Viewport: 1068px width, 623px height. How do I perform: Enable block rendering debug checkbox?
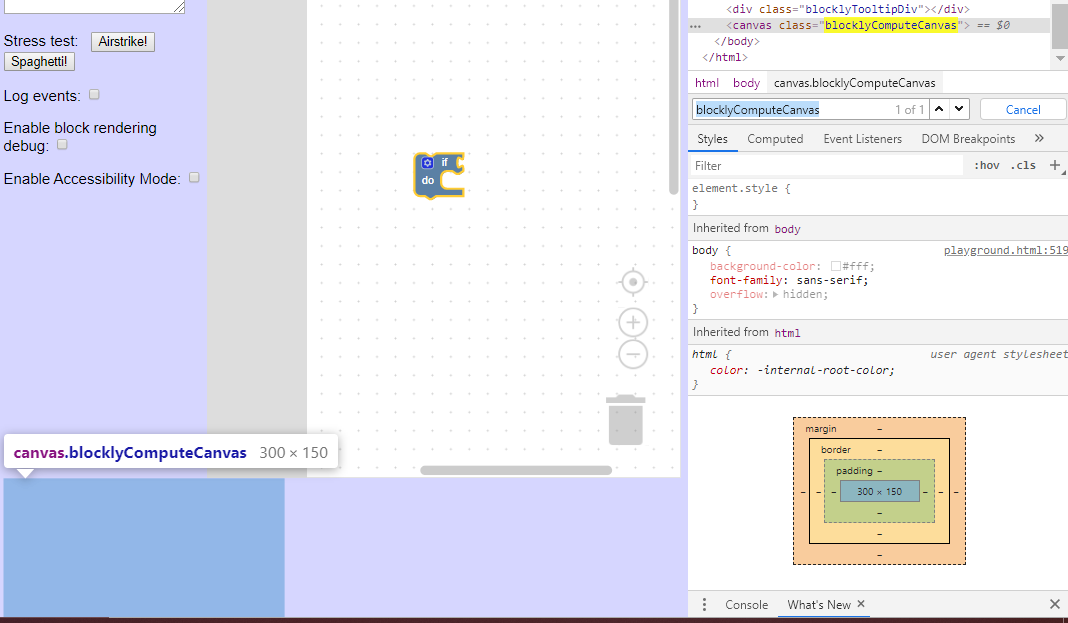(x=61, y=143)
